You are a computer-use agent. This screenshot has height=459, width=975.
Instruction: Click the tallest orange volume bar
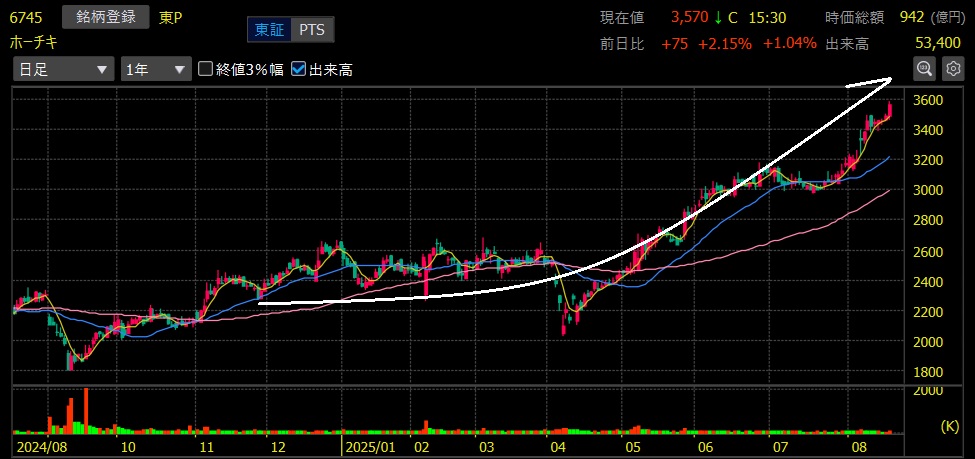point(86,410)
